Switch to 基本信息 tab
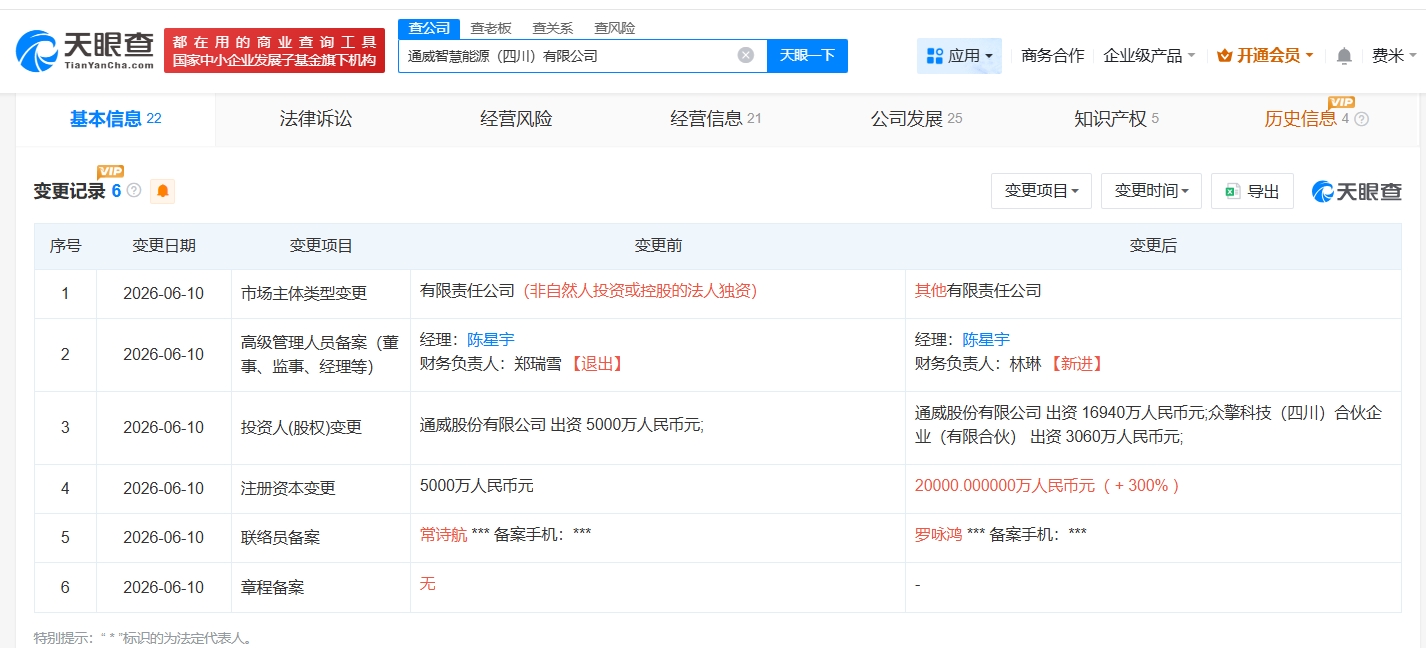This screenshot has height=648, width=1426. (115, 119)
